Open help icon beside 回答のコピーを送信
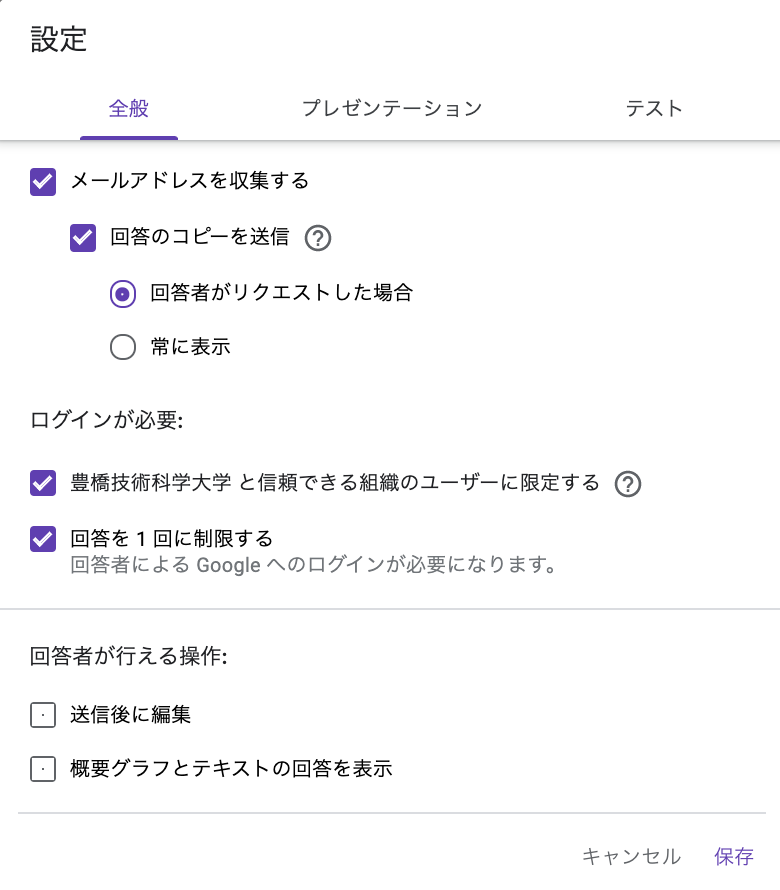This screenshot has height=890, width=780. pos(318,238)
